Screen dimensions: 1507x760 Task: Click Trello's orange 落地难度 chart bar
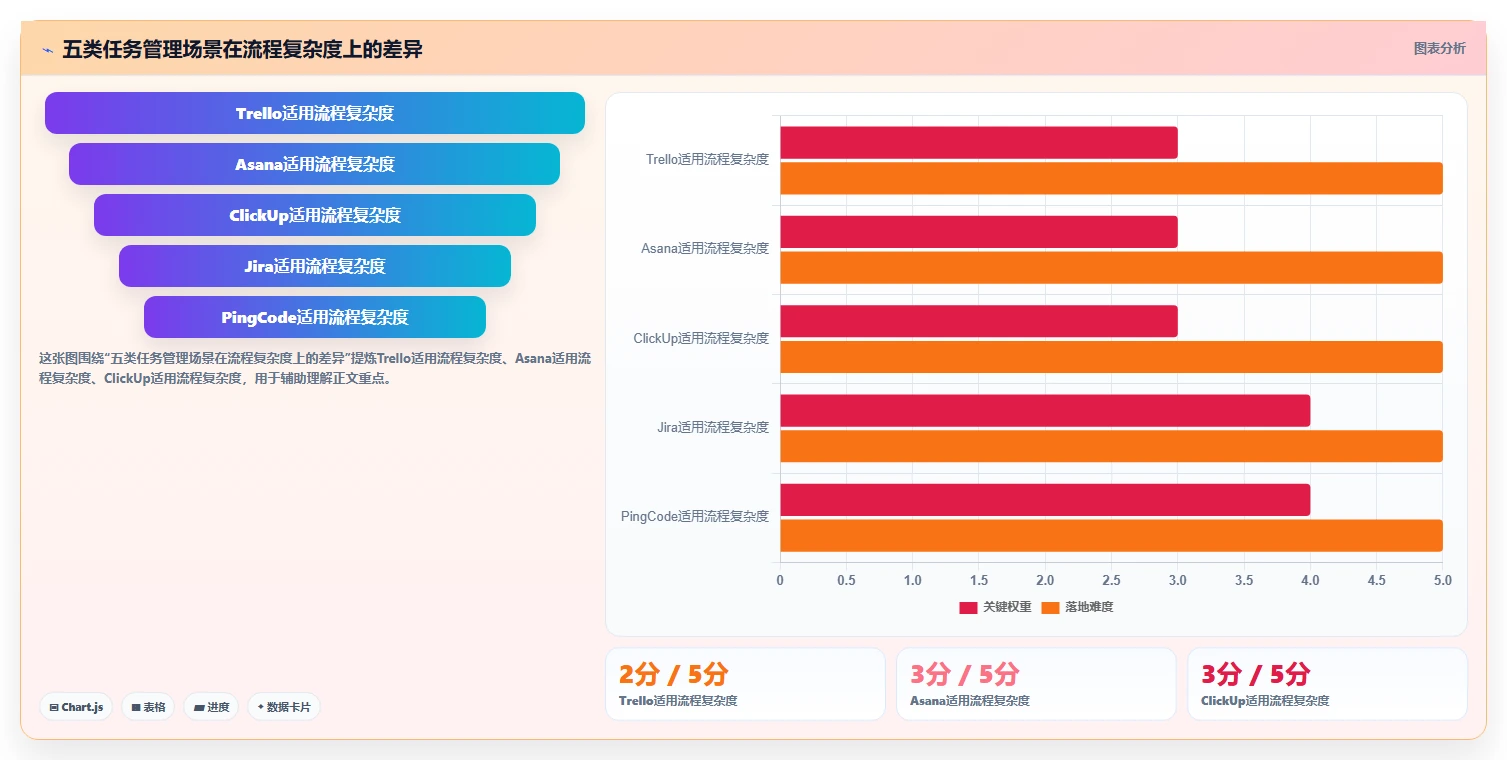(x=1111, y=178)
